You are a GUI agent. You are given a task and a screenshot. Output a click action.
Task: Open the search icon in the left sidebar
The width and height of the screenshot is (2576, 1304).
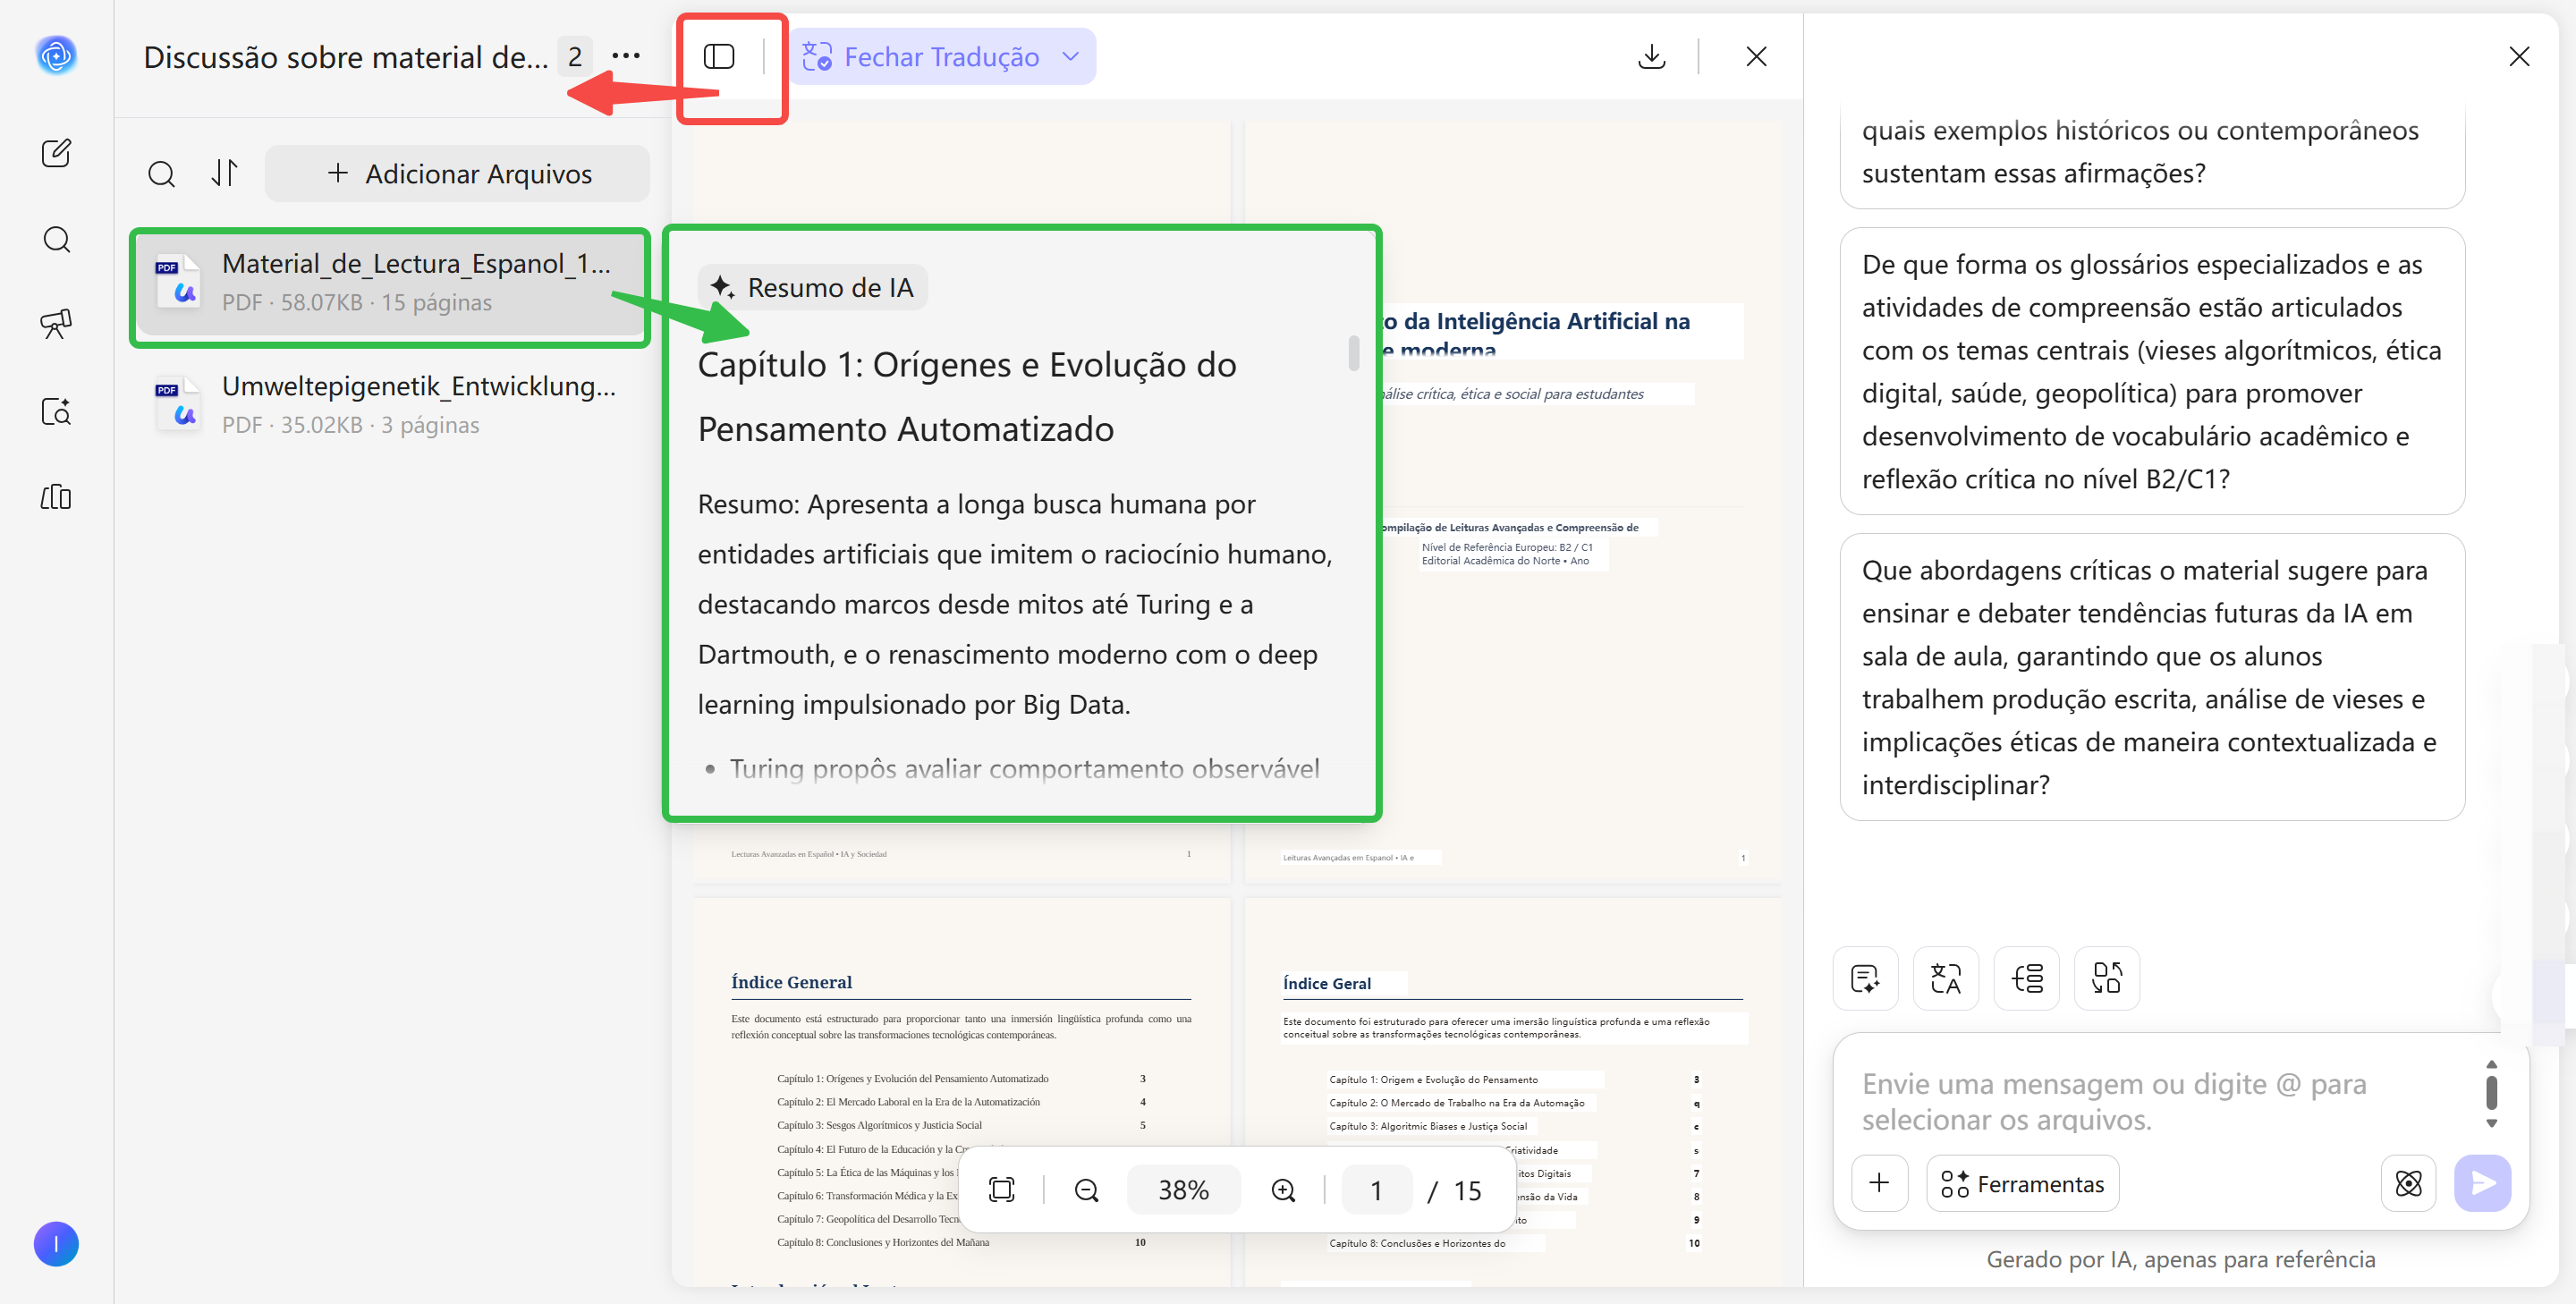pos(56,240)
